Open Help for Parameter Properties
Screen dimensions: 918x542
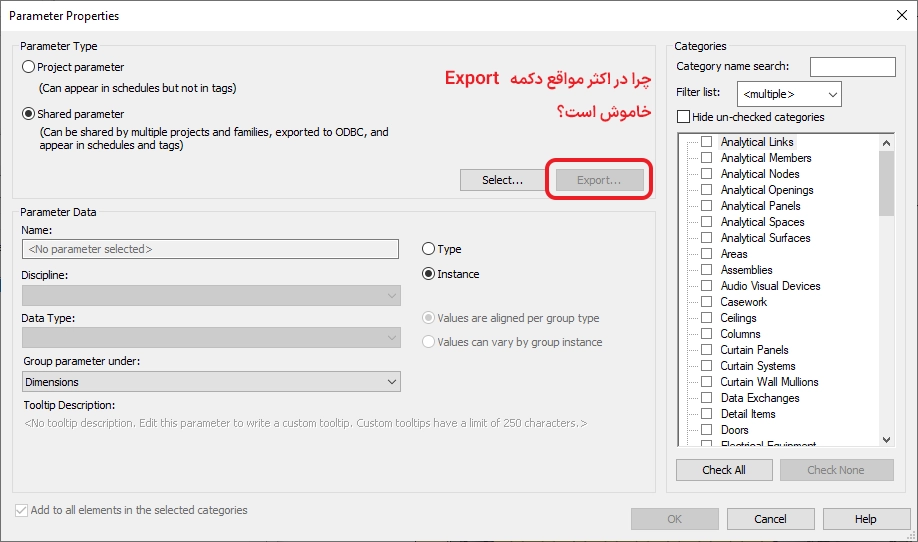865,519
